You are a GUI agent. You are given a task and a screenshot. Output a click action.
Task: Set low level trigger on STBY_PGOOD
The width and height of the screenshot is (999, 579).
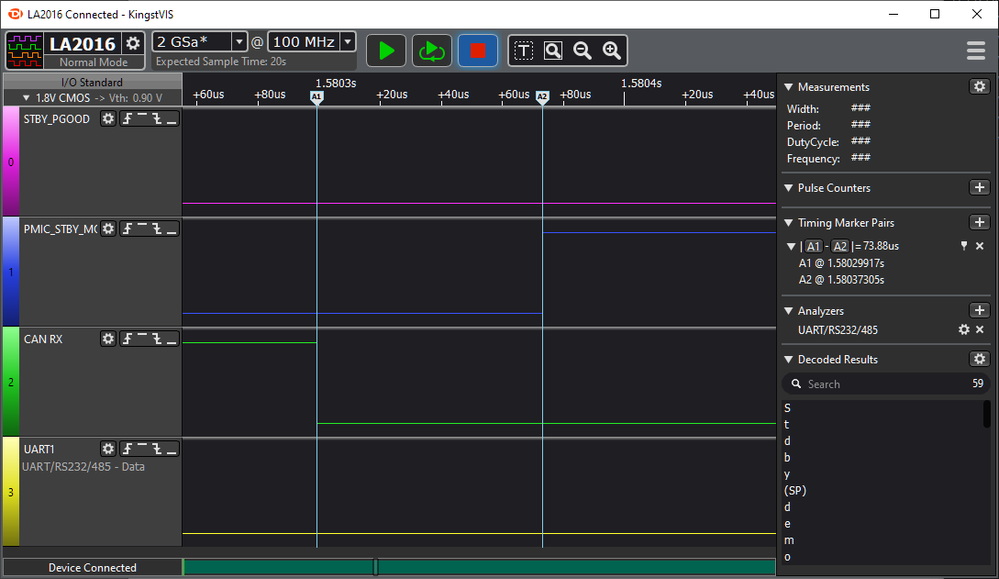(x=171, y=118)
